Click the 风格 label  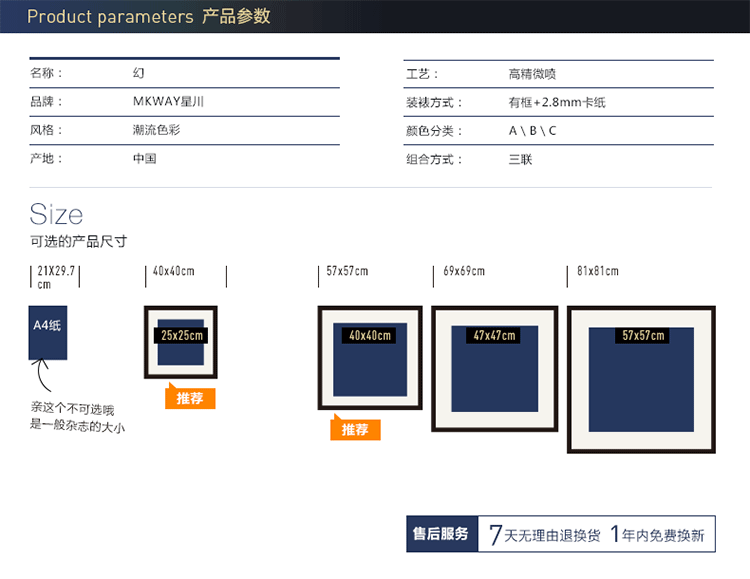coord(46,130)
